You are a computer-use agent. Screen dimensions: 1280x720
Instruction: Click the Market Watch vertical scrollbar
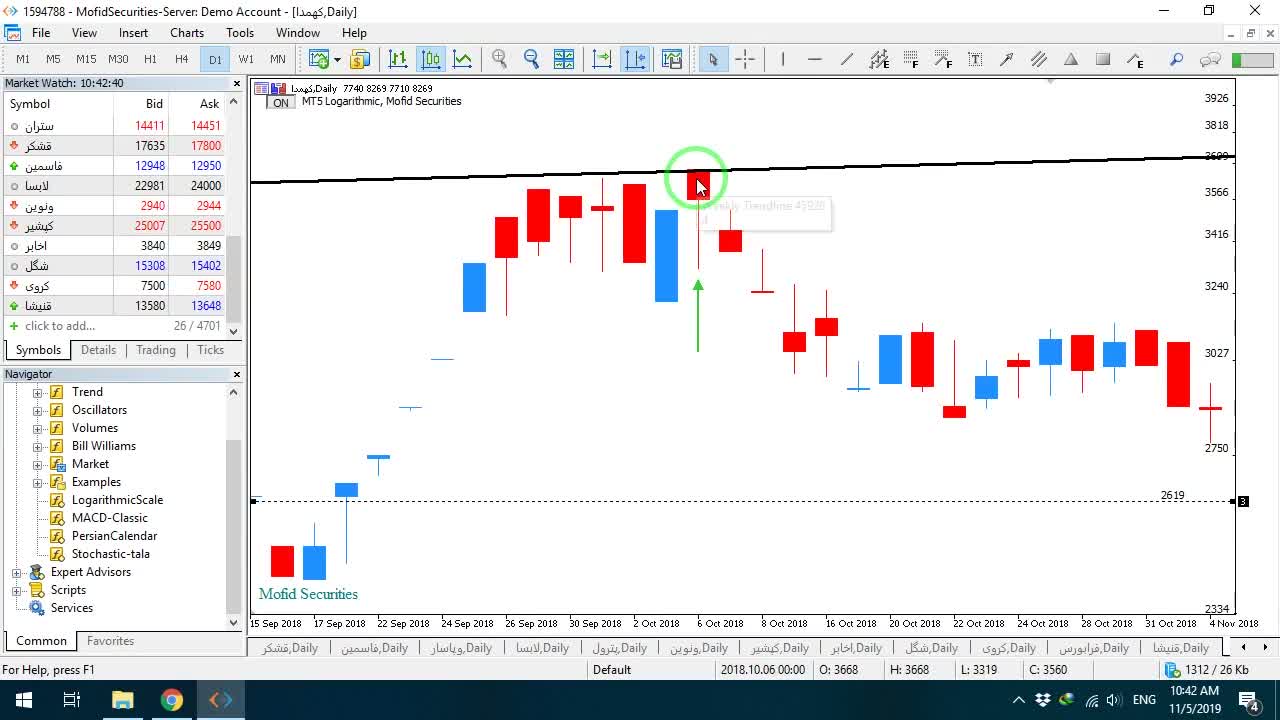click(x=234, y=216)
